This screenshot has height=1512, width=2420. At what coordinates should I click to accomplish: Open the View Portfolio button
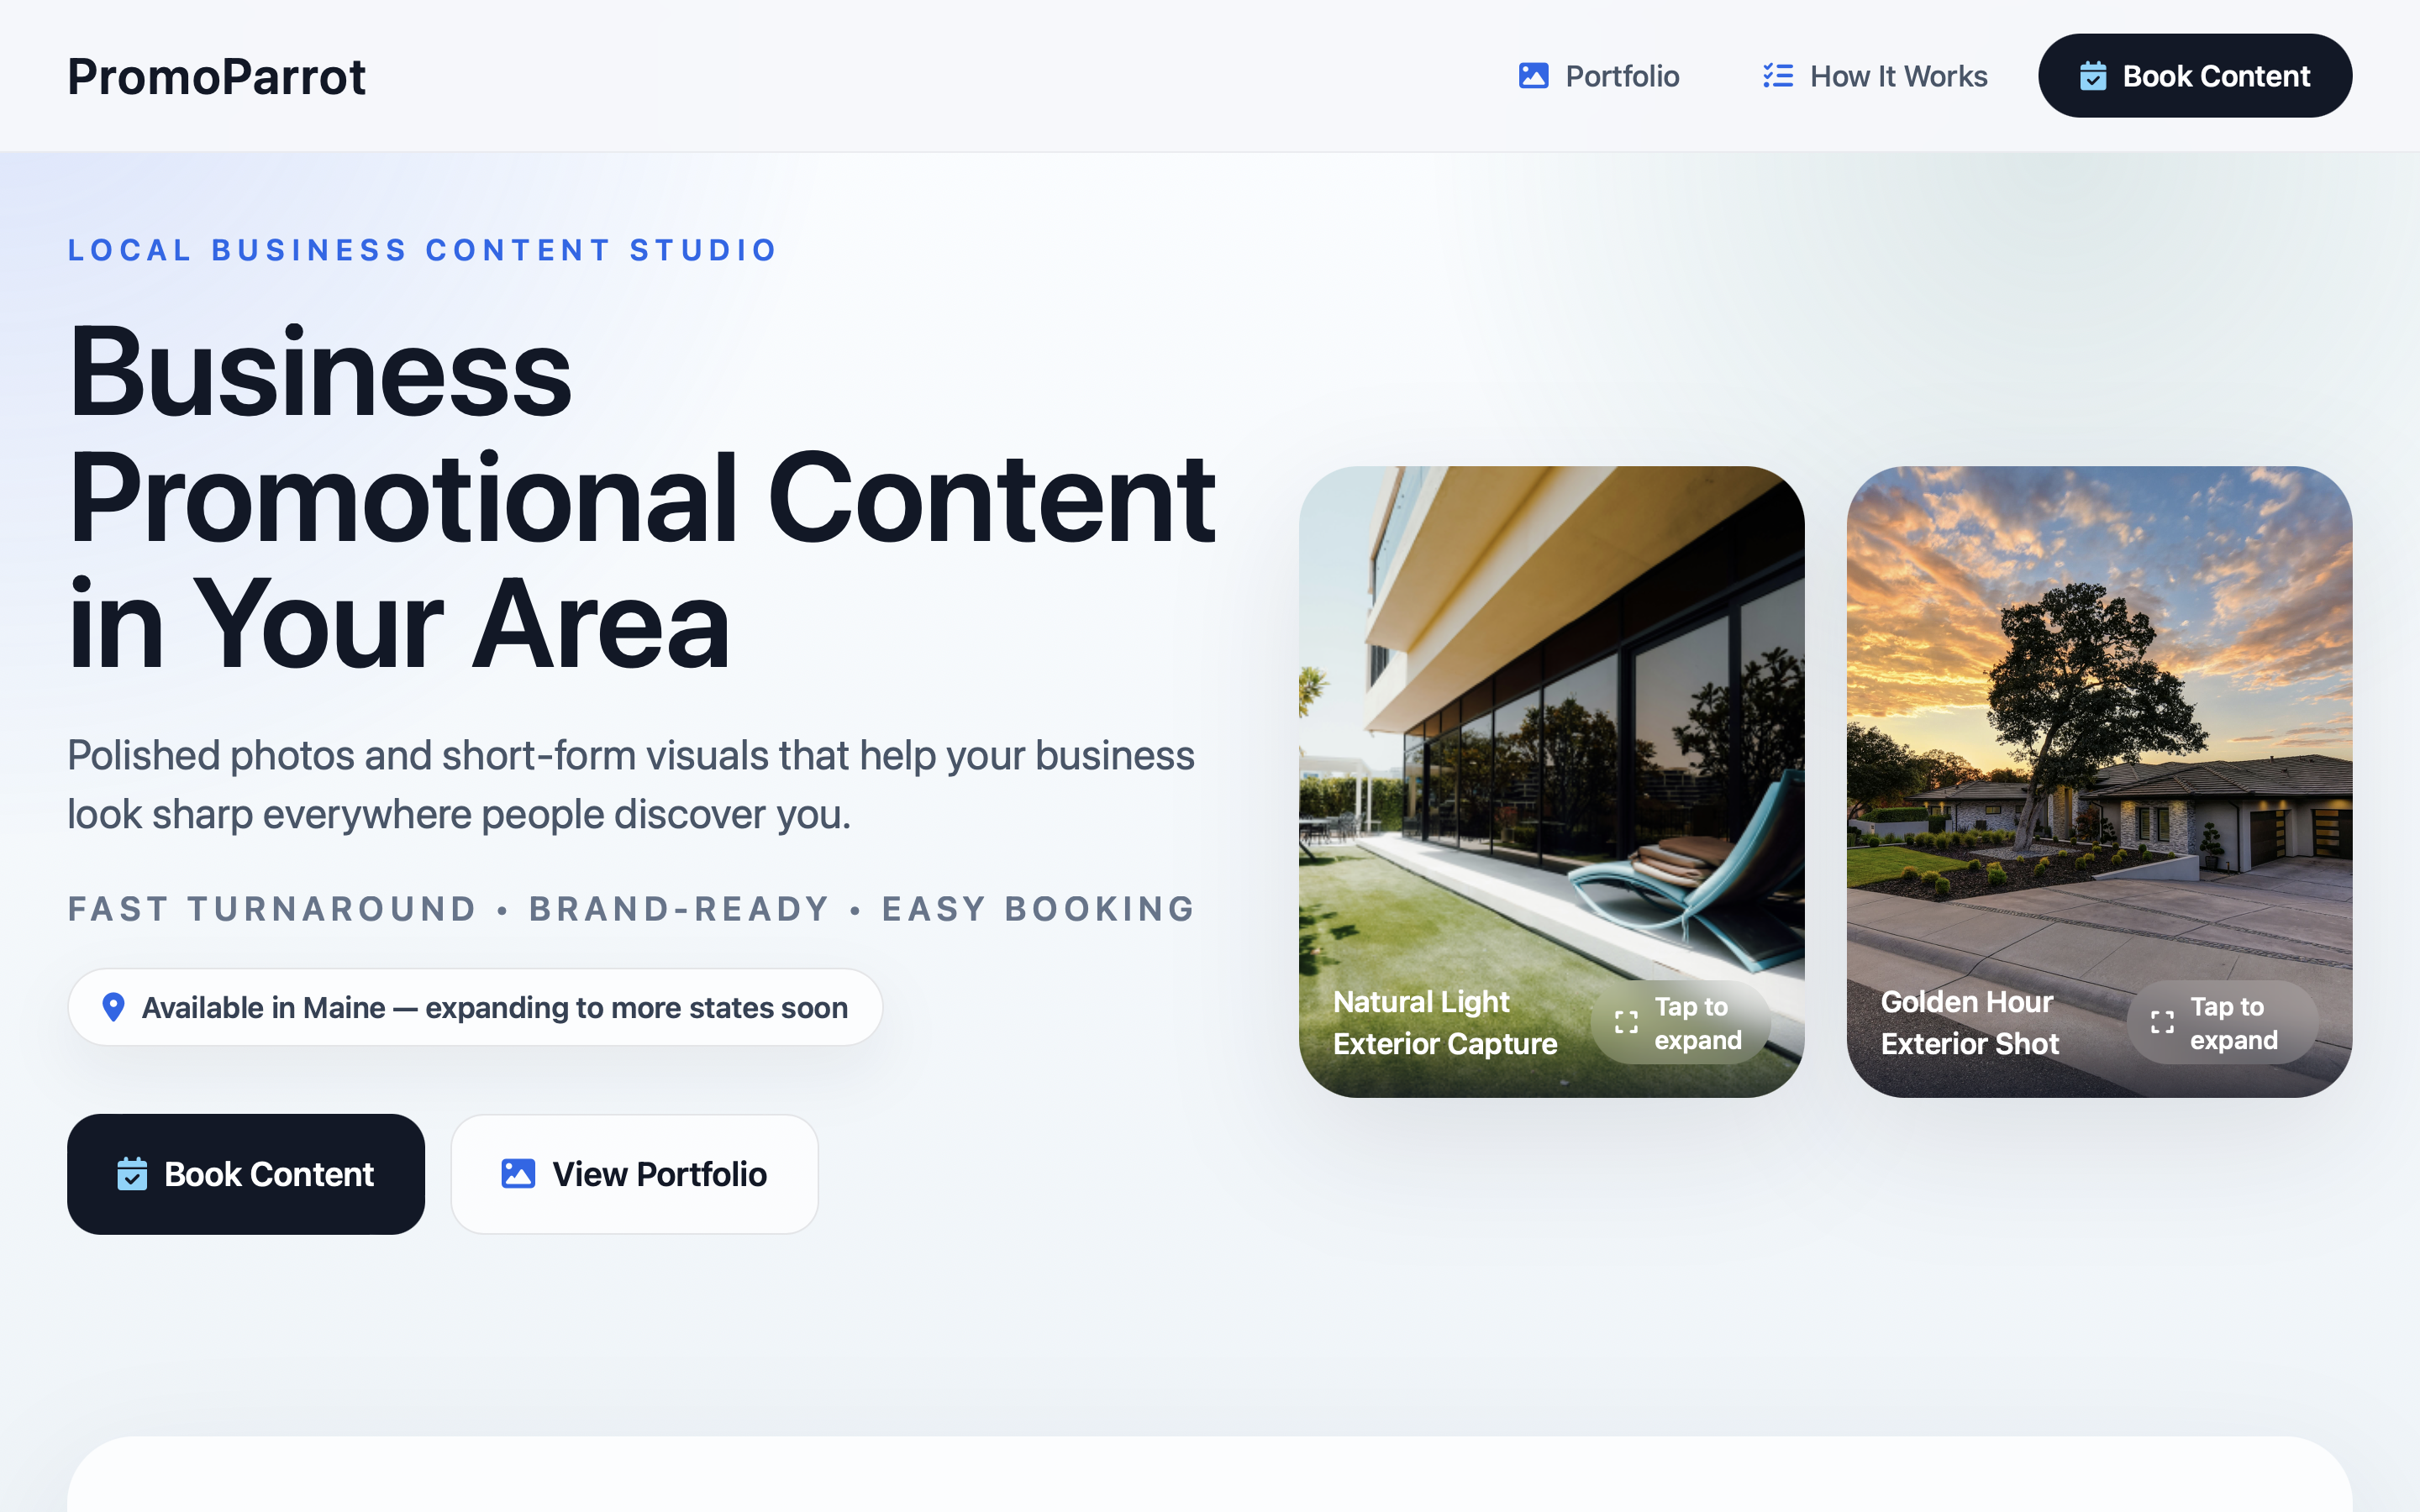click(x=634, y=1174)
